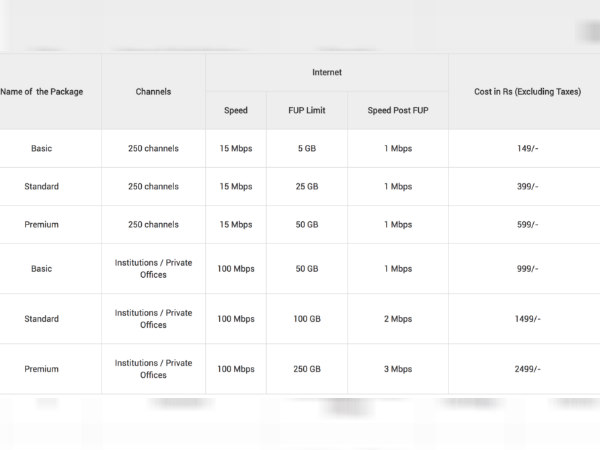Click the 'FUP Limit' sub-header
Screen dimensions: 600x450
pyautogui.click(x=307, y=110)
